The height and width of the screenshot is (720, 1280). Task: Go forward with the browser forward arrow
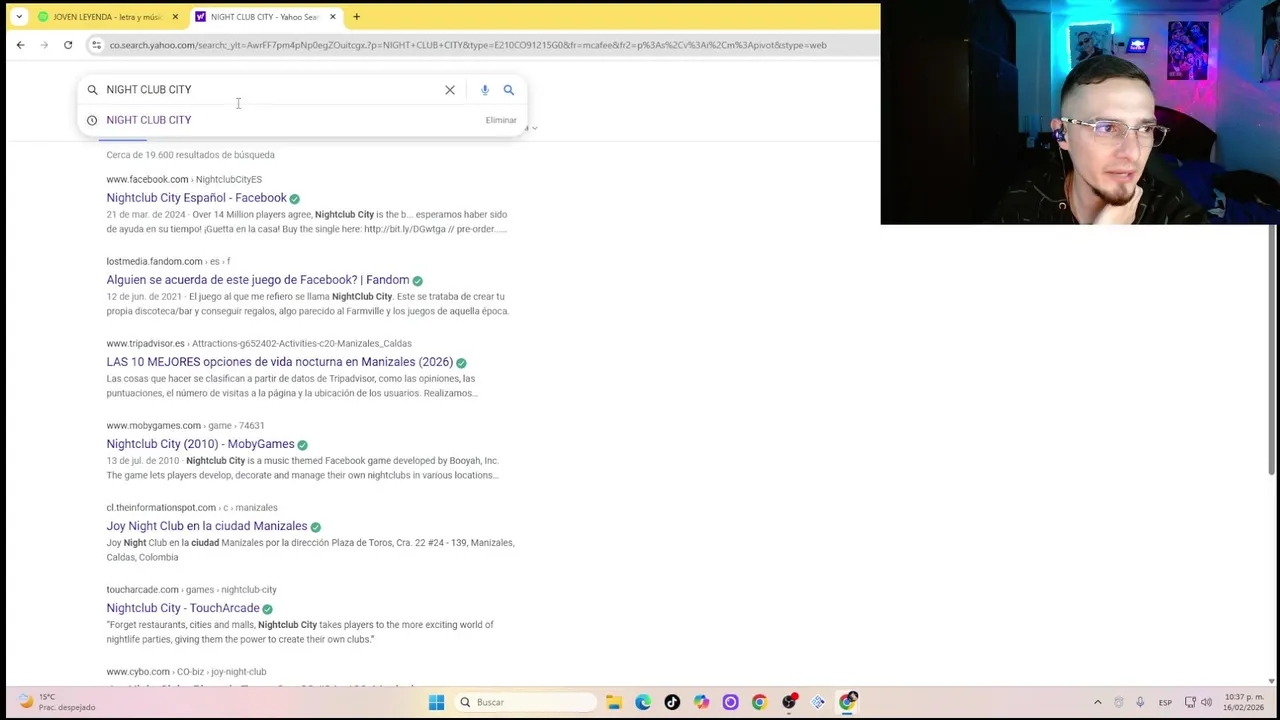coord(44,45)
